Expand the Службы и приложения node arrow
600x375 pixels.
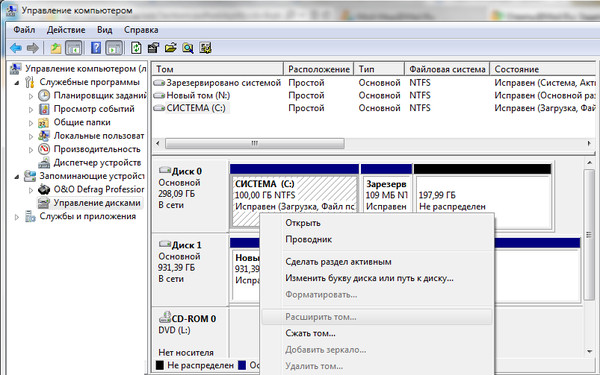(16, 217)
